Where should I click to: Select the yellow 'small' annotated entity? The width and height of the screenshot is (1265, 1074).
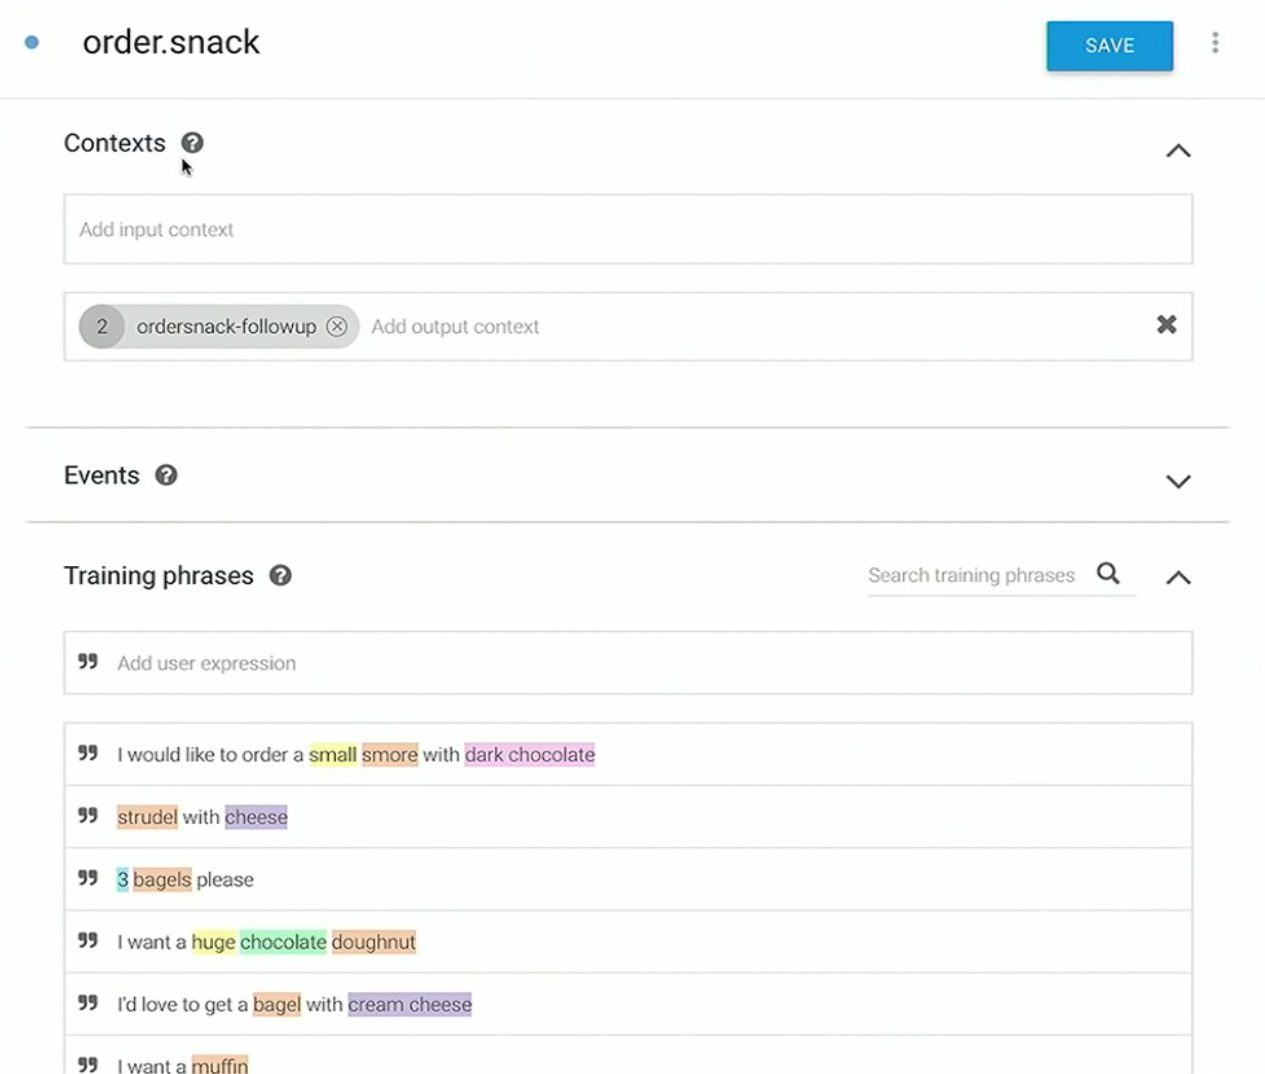click(333, 755)
